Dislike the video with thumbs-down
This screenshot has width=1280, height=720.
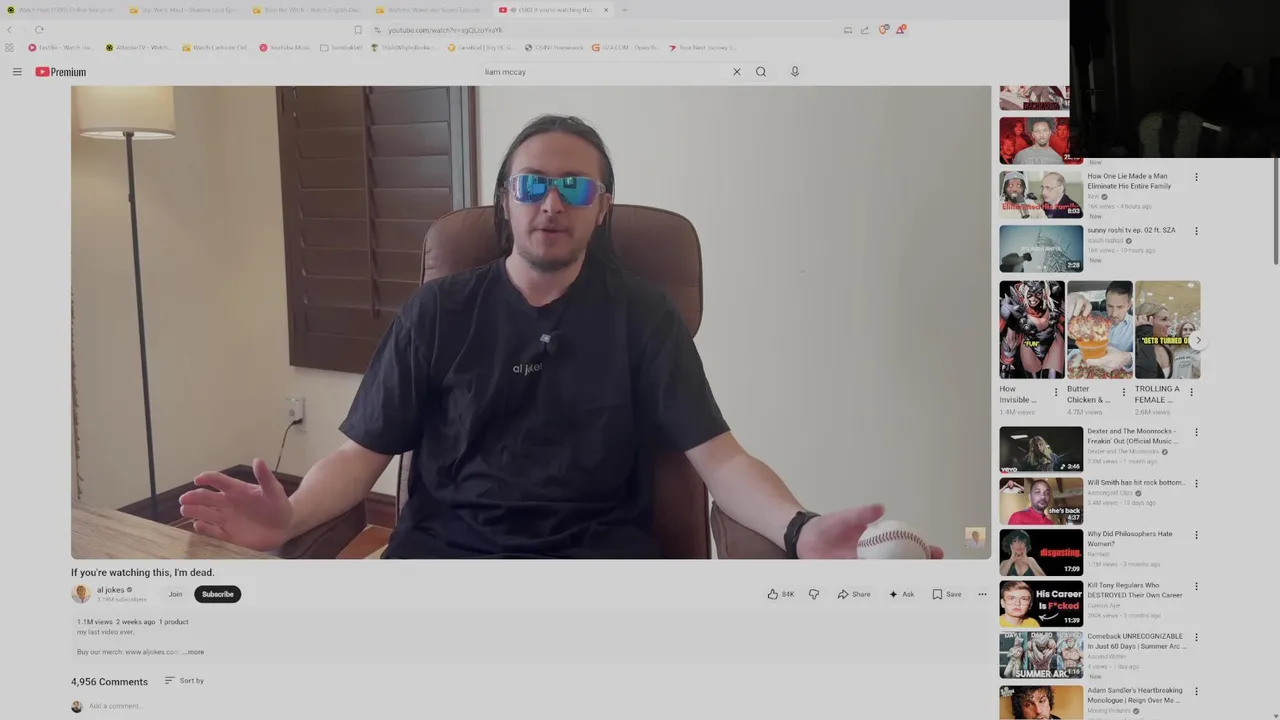pyautogui.click(x=814, y=594)
